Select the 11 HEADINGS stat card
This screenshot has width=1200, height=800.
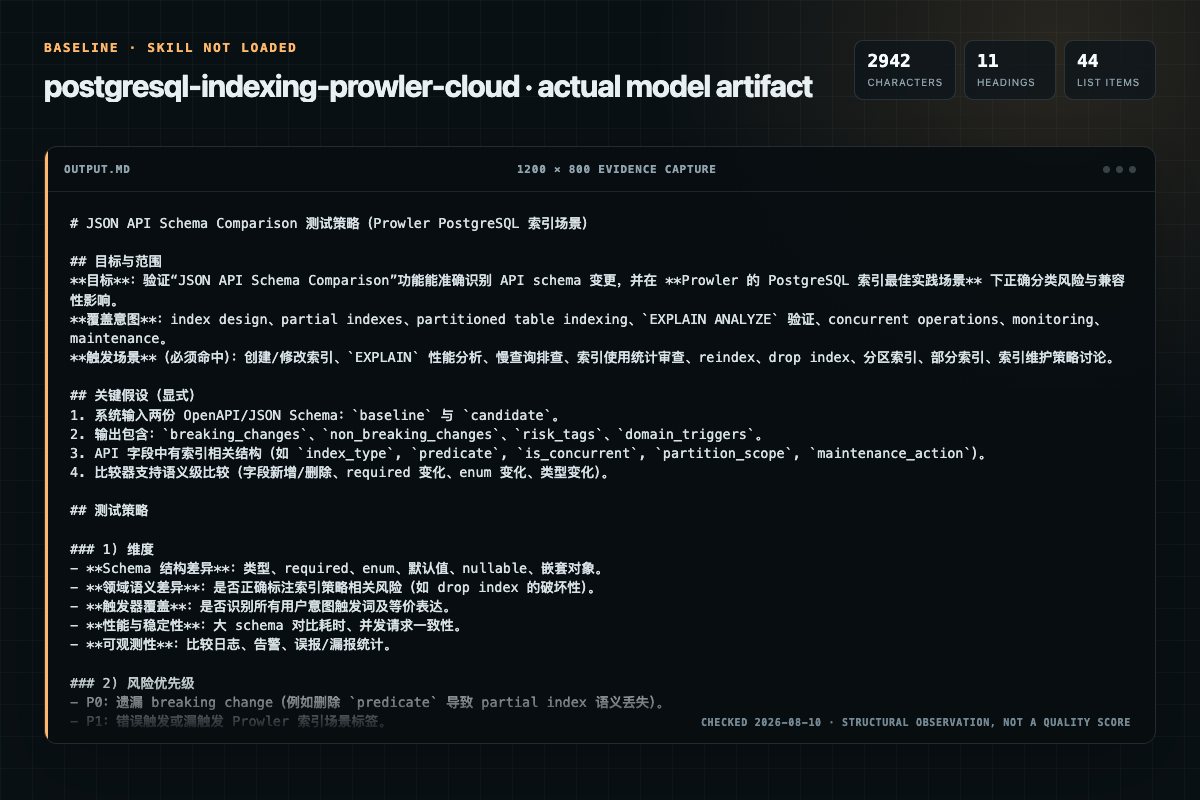[1010, 70]
